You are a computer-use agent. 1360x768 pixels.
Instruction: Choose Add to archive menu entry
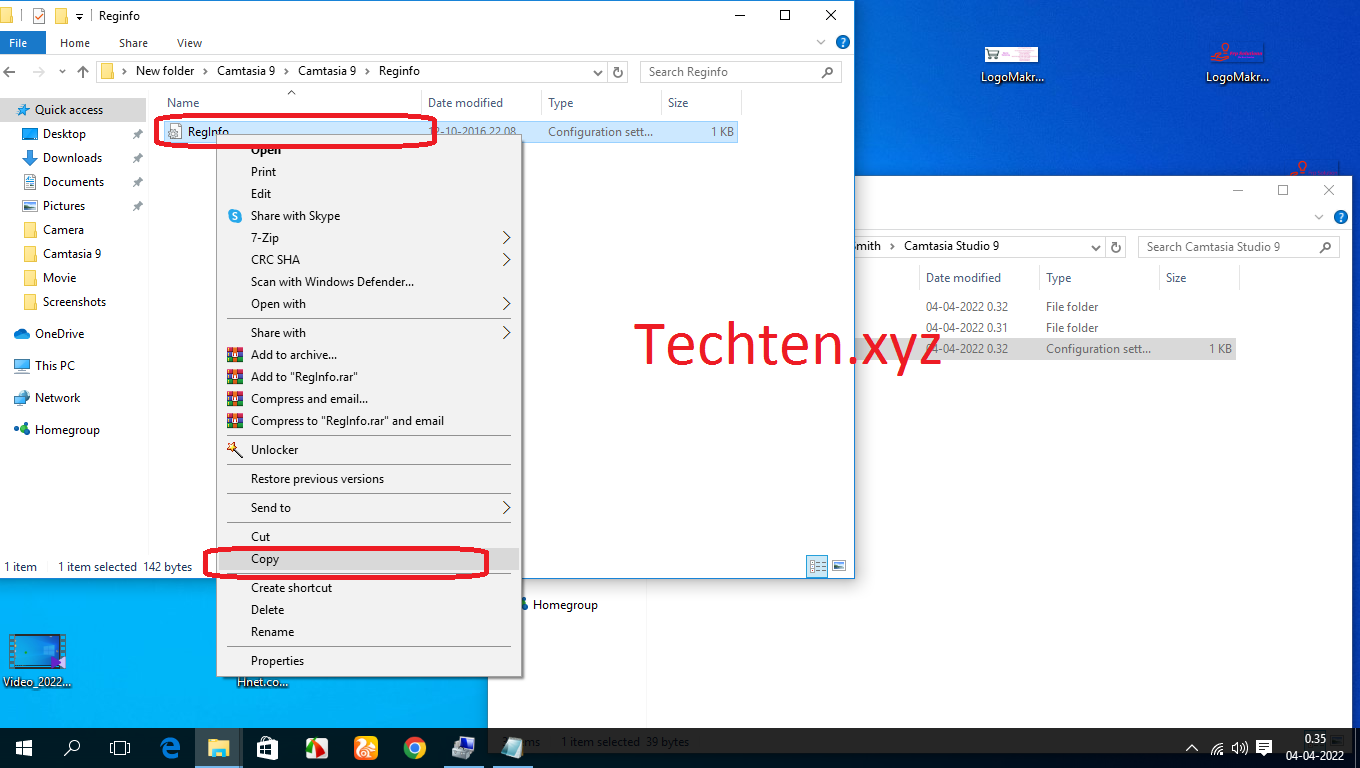coord(369,355)
